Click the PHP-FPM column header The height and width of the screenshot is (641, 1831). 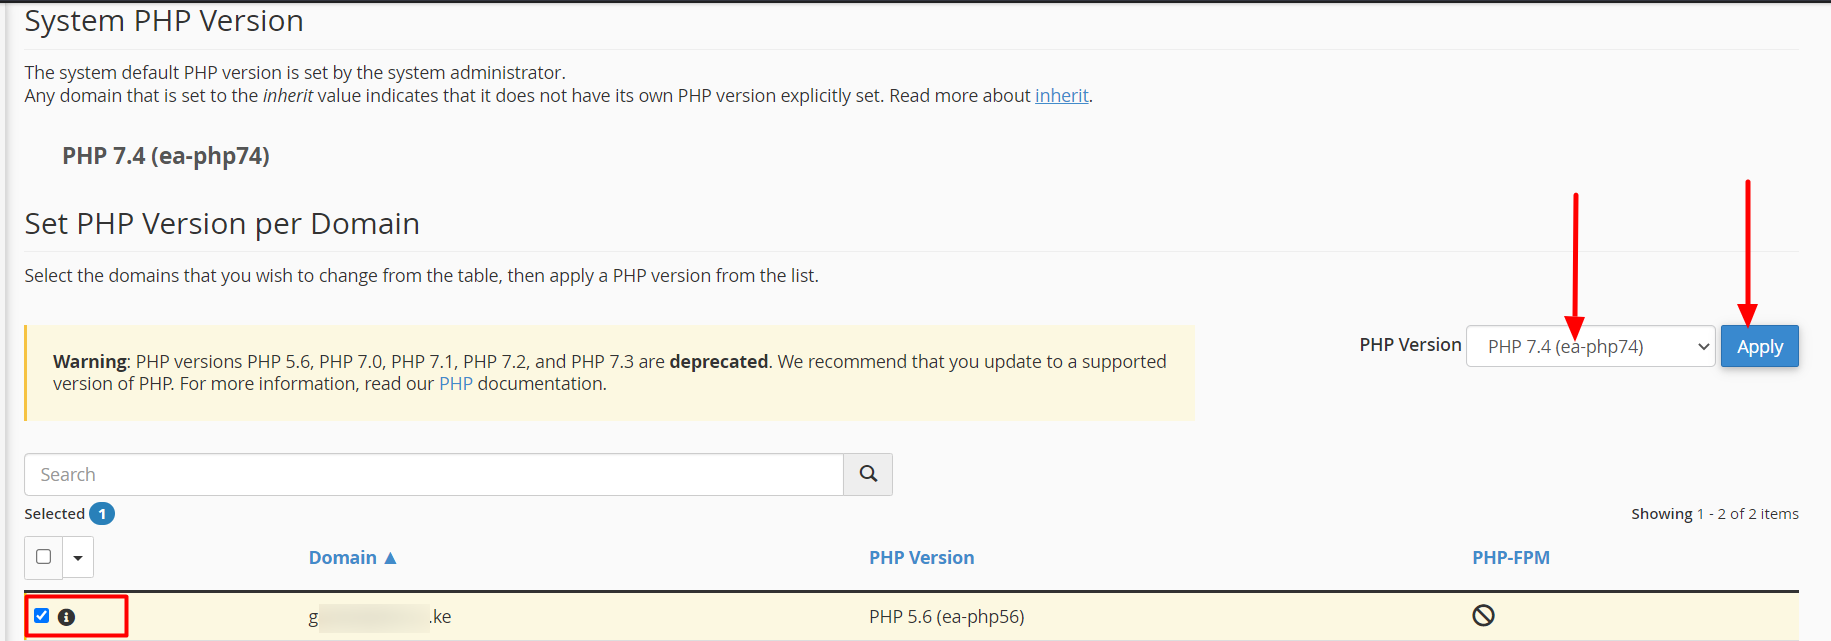point(1511,557)
